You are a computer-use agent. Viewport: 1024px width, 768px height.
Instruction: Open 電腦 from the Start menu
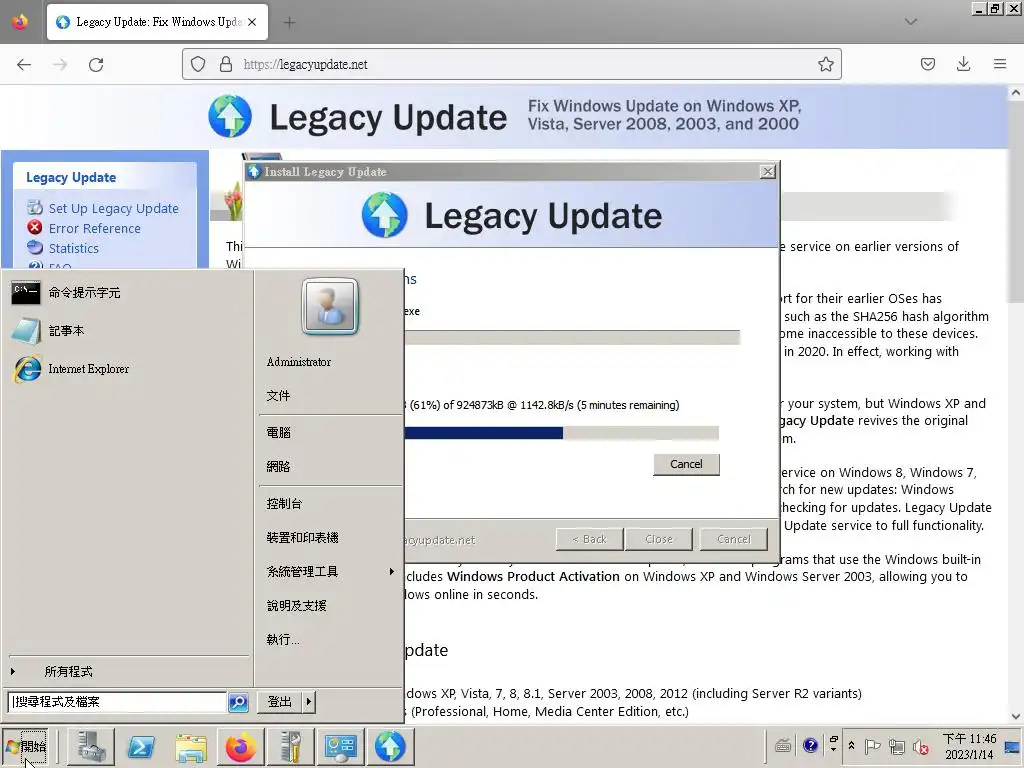278,432
